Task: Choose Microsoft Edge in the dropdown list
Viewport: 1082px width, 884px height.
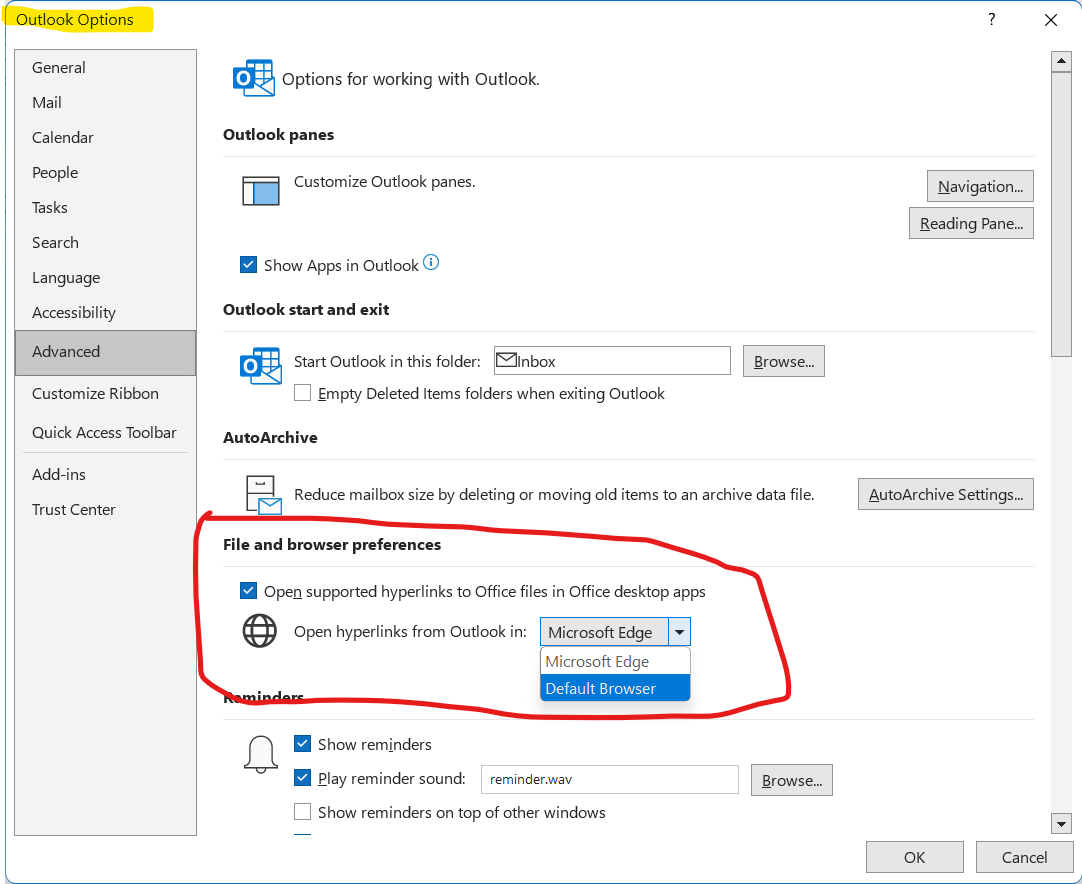Action: [615, 661]
